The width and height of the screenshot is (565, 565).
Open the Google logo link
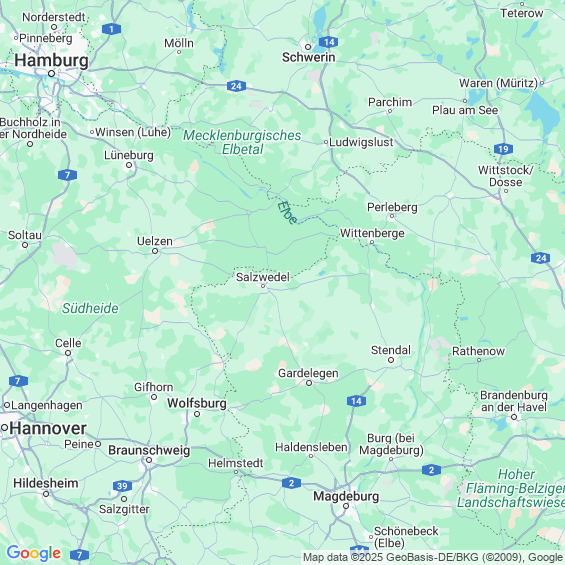point(34,553)
